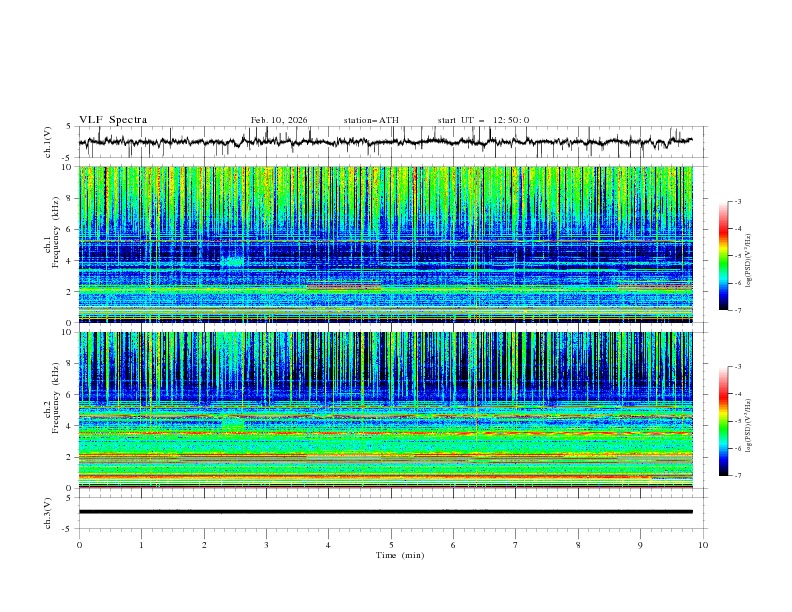Click the lower color bar's log(PSD) label
The width and height of the screenshot is (792, 612).
748,426
